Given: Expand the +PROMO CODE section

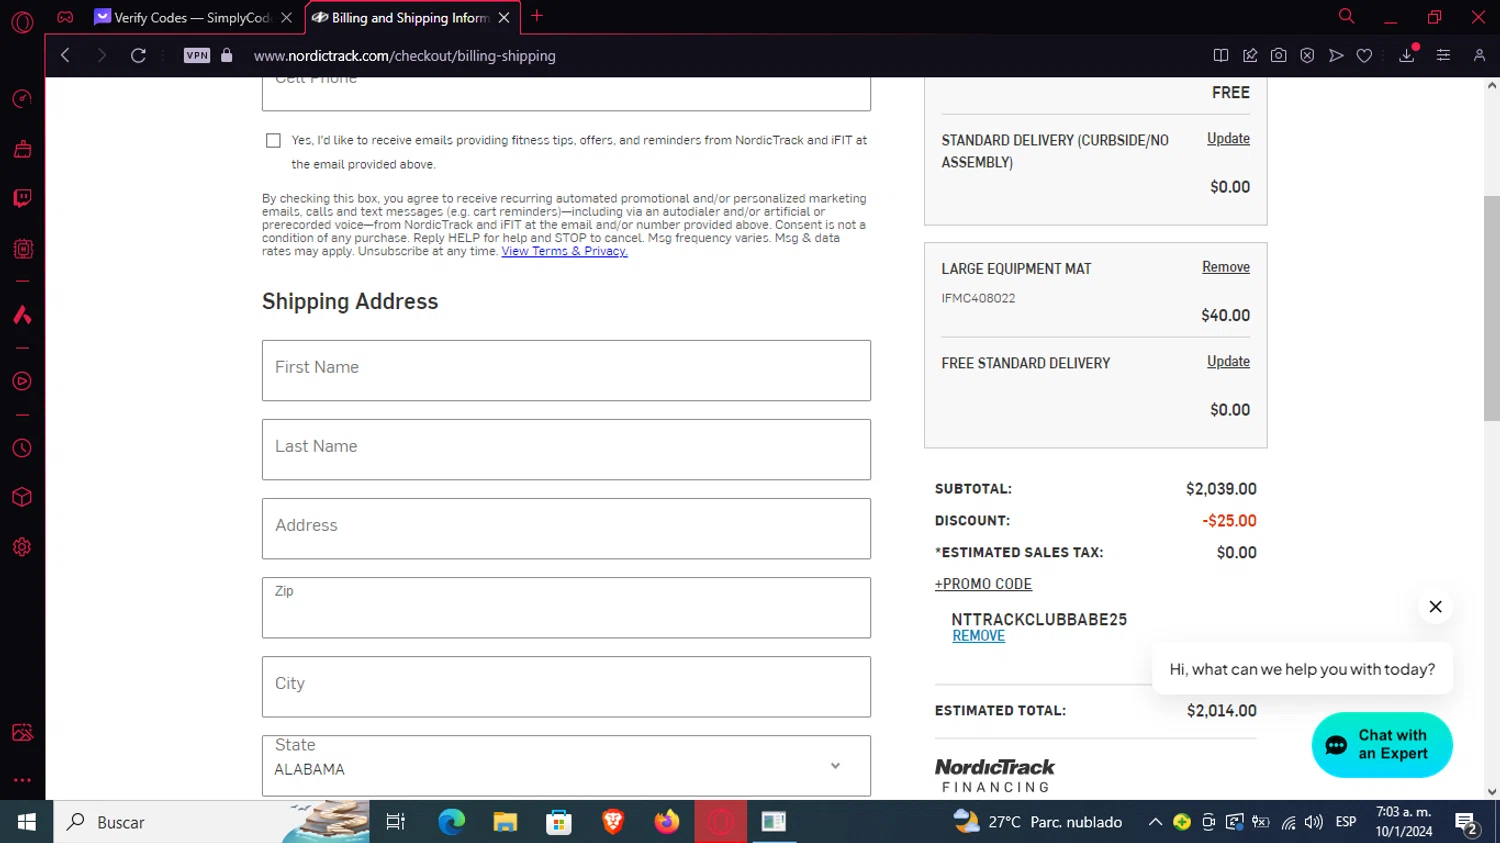Looking at the screenshot, I should click(983, 584).
